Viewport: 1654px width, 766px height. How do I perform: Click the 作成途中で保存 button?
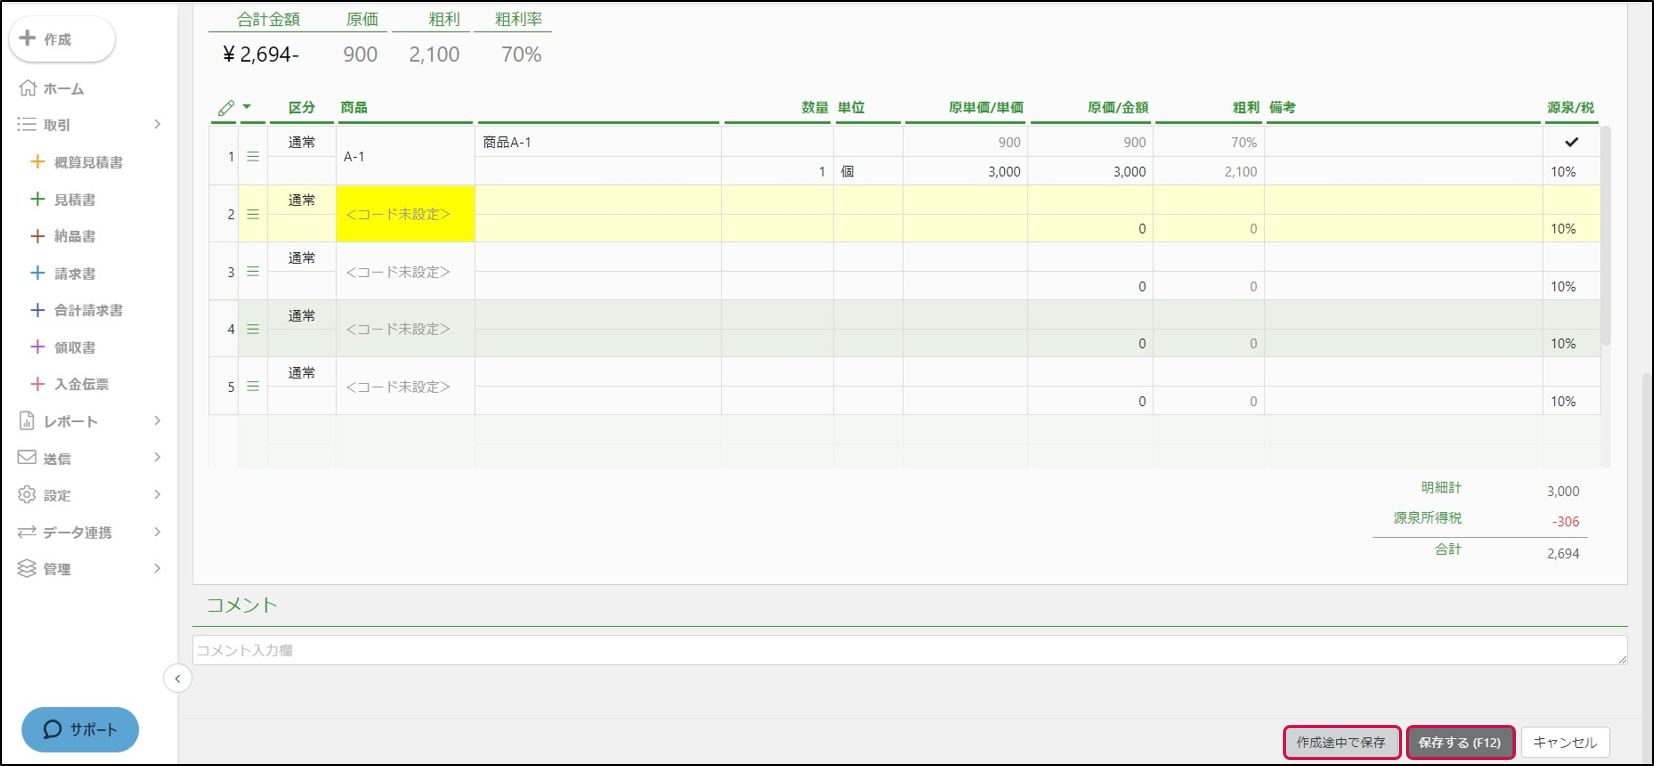pos(1341,743)
